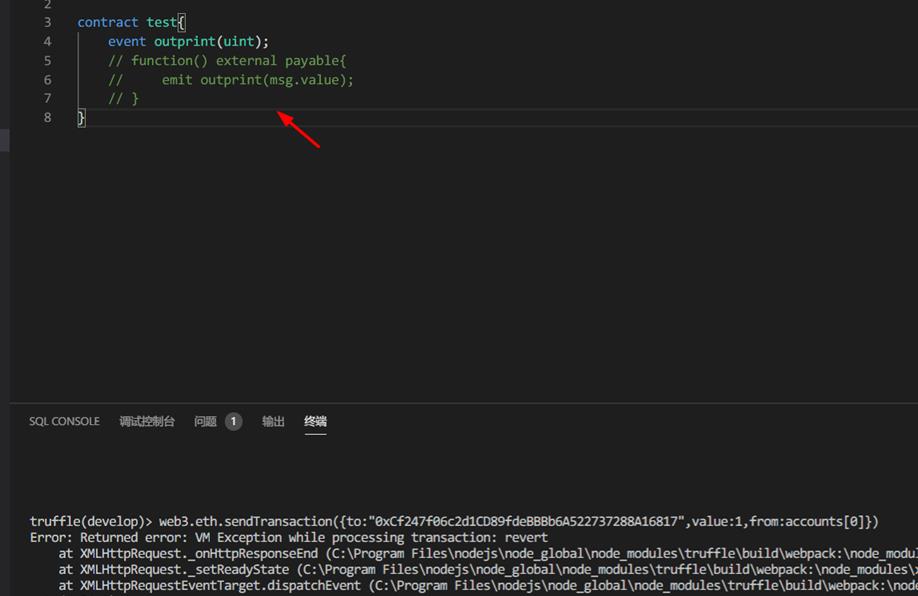The height and width of the screenshot is (596, 918).
Task: Open the 问题 problems tab
Action: click(205, 422)
